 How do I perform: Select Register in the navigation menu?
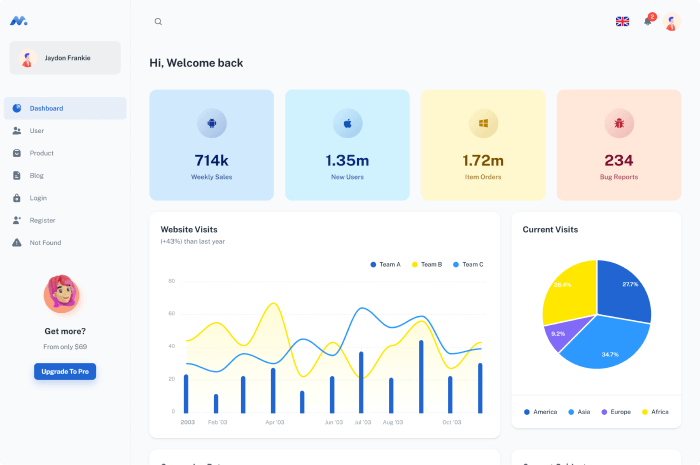coord(65,220)
